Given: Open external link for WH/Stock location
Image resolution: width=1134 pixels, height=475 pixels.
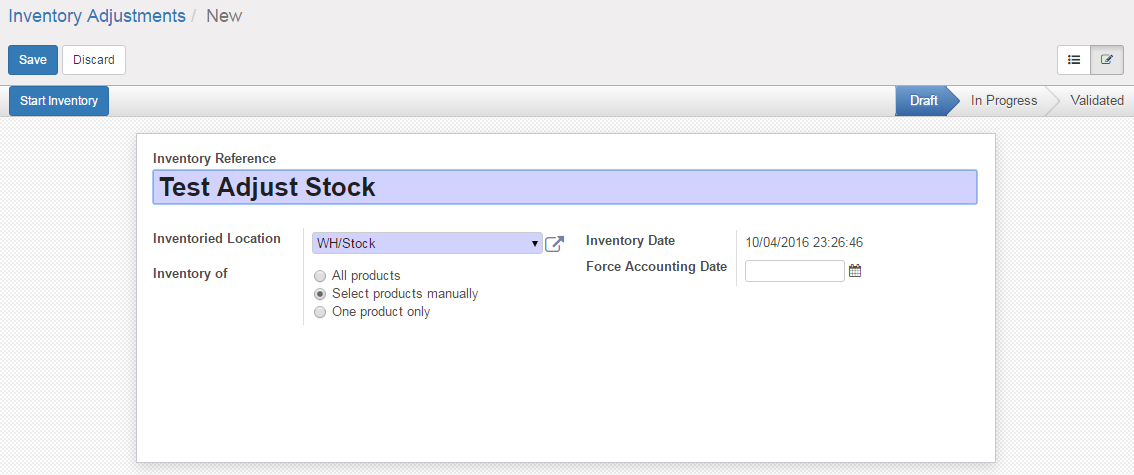Looking at the screenshot, I should (555, 243).
